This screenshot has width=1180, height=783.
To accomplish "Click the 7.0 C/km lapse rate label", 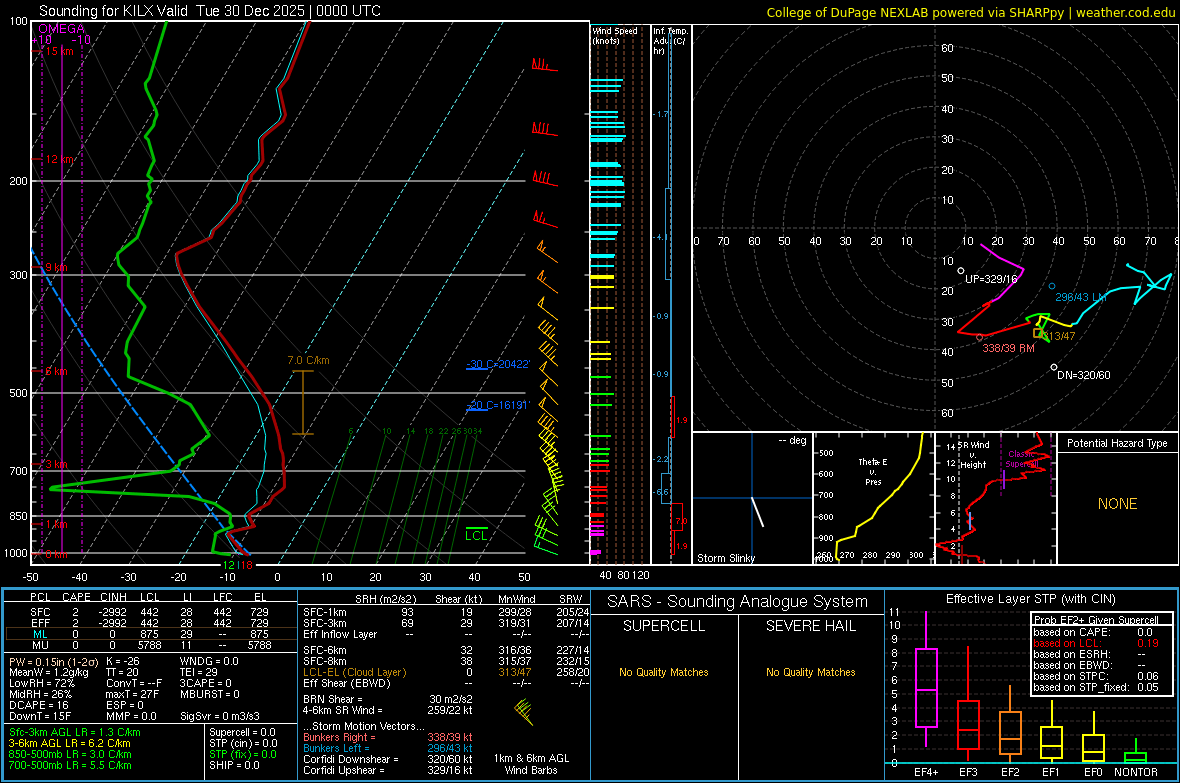I will click(309, 361).
